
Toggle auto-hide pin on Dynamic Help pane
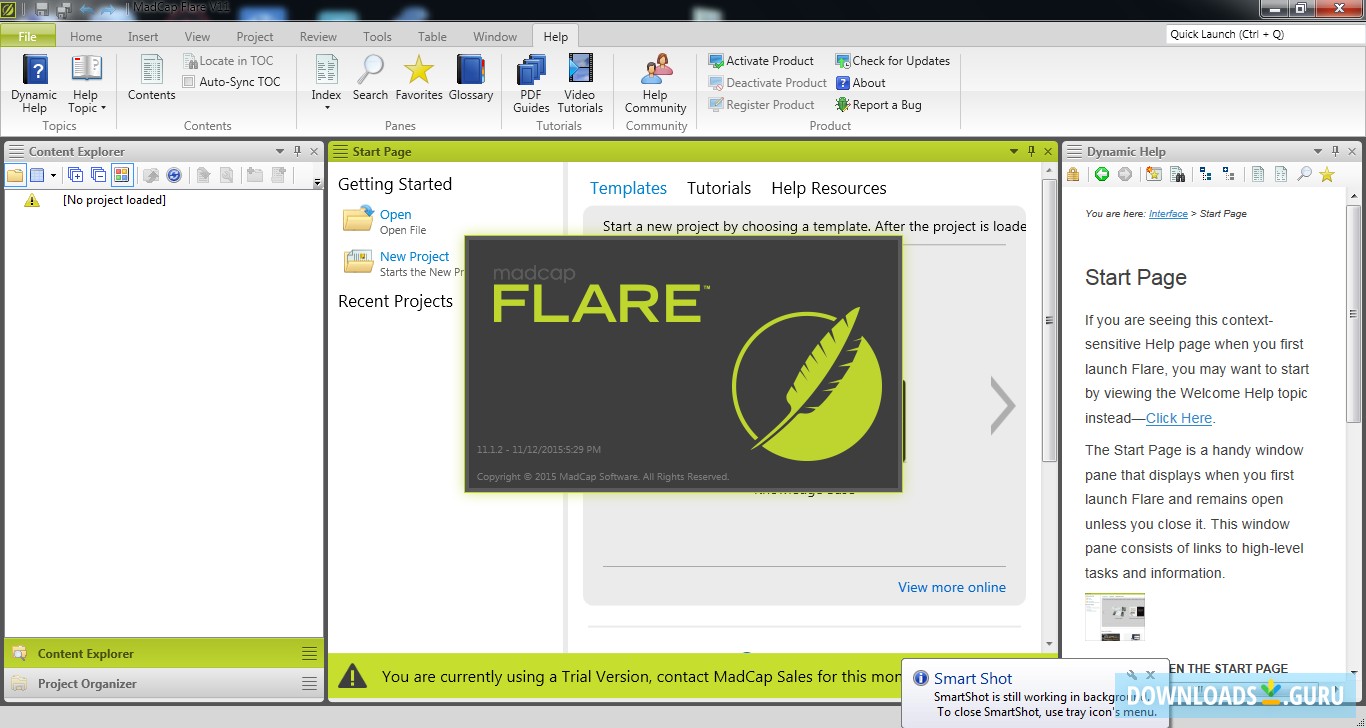(x=1335, y=151)
